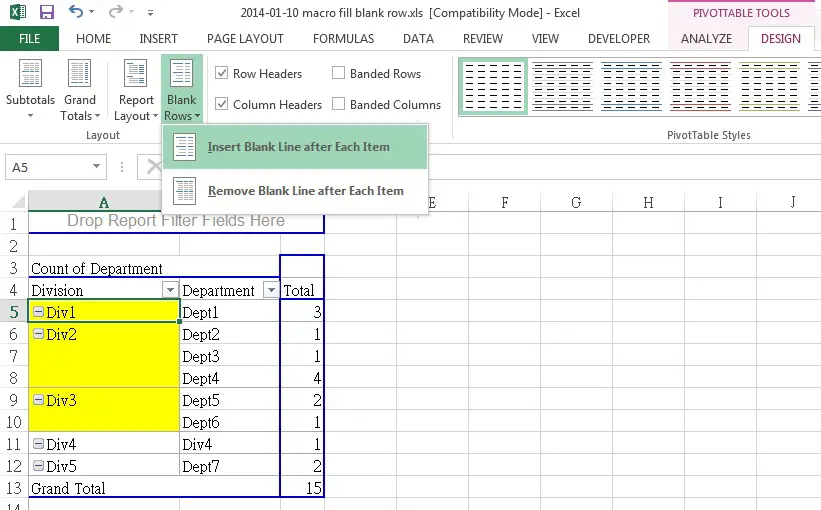Undo the last action
Image resolution: width=821 pixels, height=510 pixels.
[x=76, y=12]
